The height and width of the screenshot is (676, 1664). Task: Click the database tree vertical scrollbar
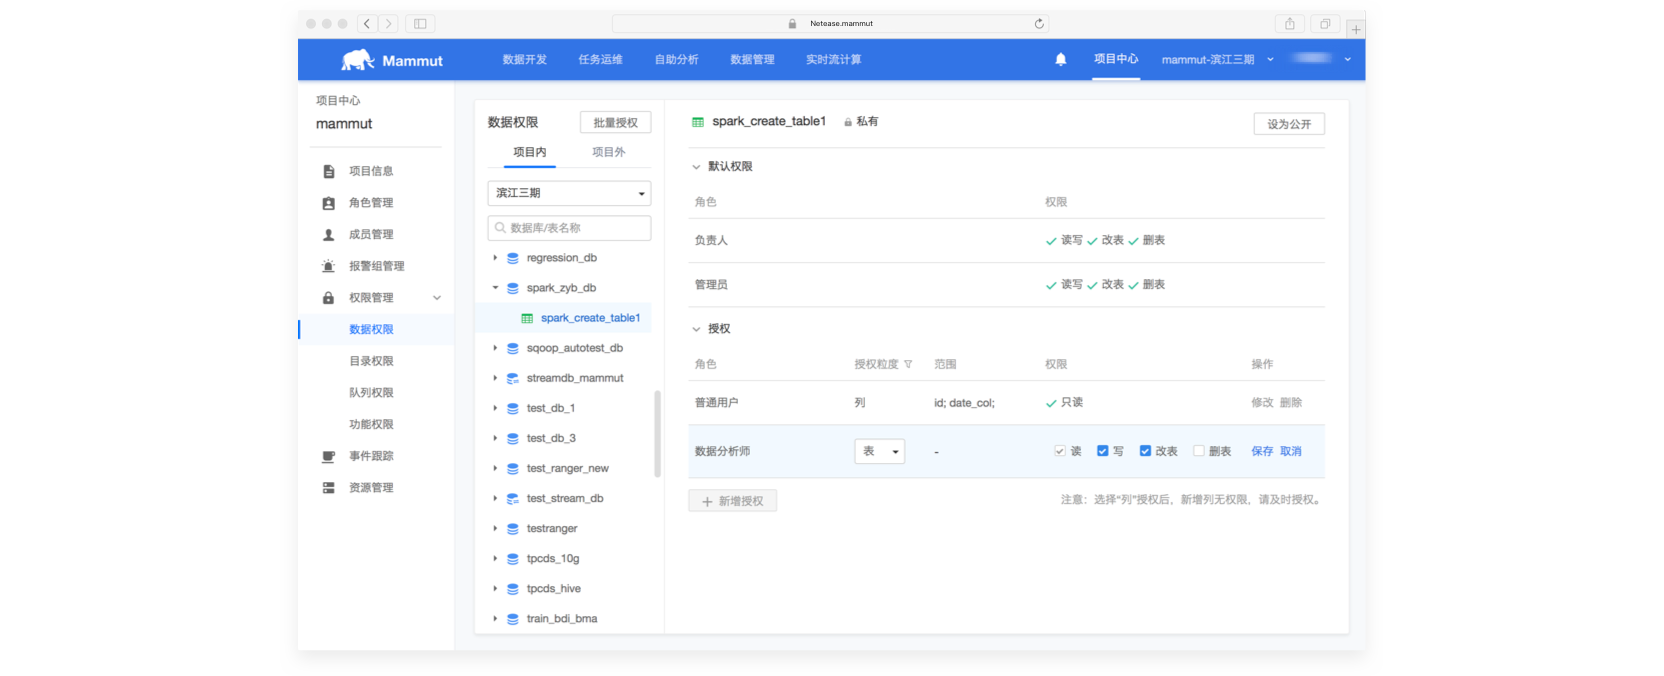click(x=657, y=434)
